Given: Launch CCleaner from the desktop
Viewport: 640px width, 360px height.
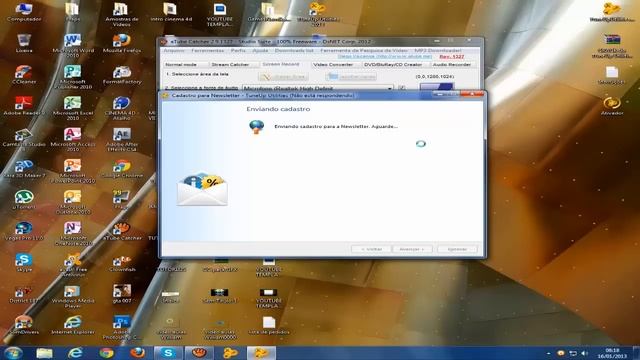Looking at the screenshot, I should coord(24,74).
